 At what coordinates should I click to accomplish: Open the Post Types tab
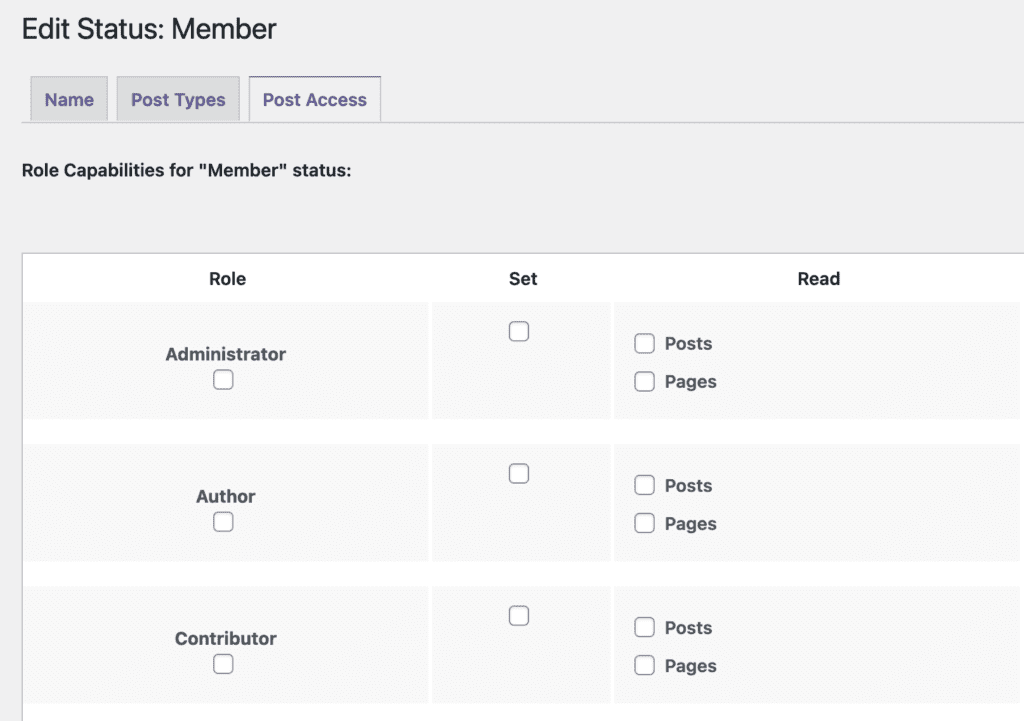[x=177, y=99]
